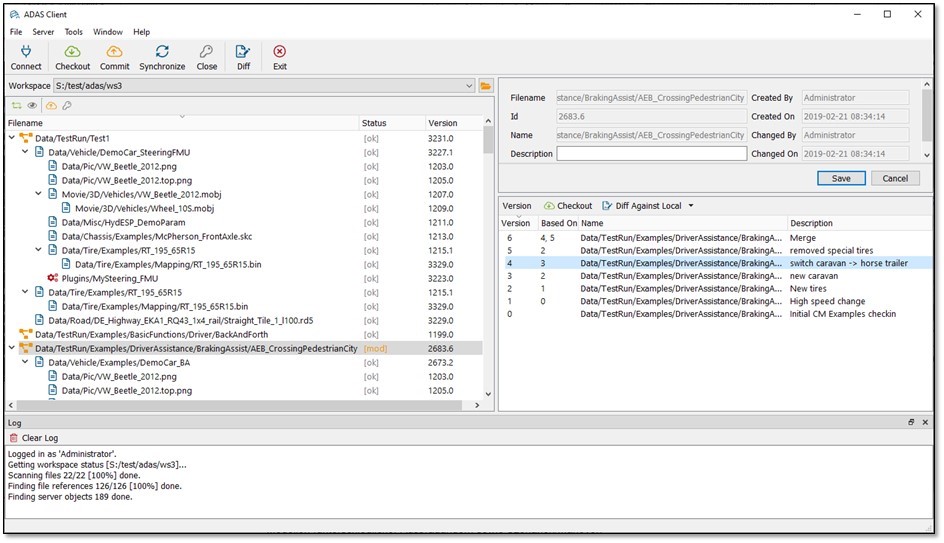Click the Id field showing 2683.6

(651, 116)
